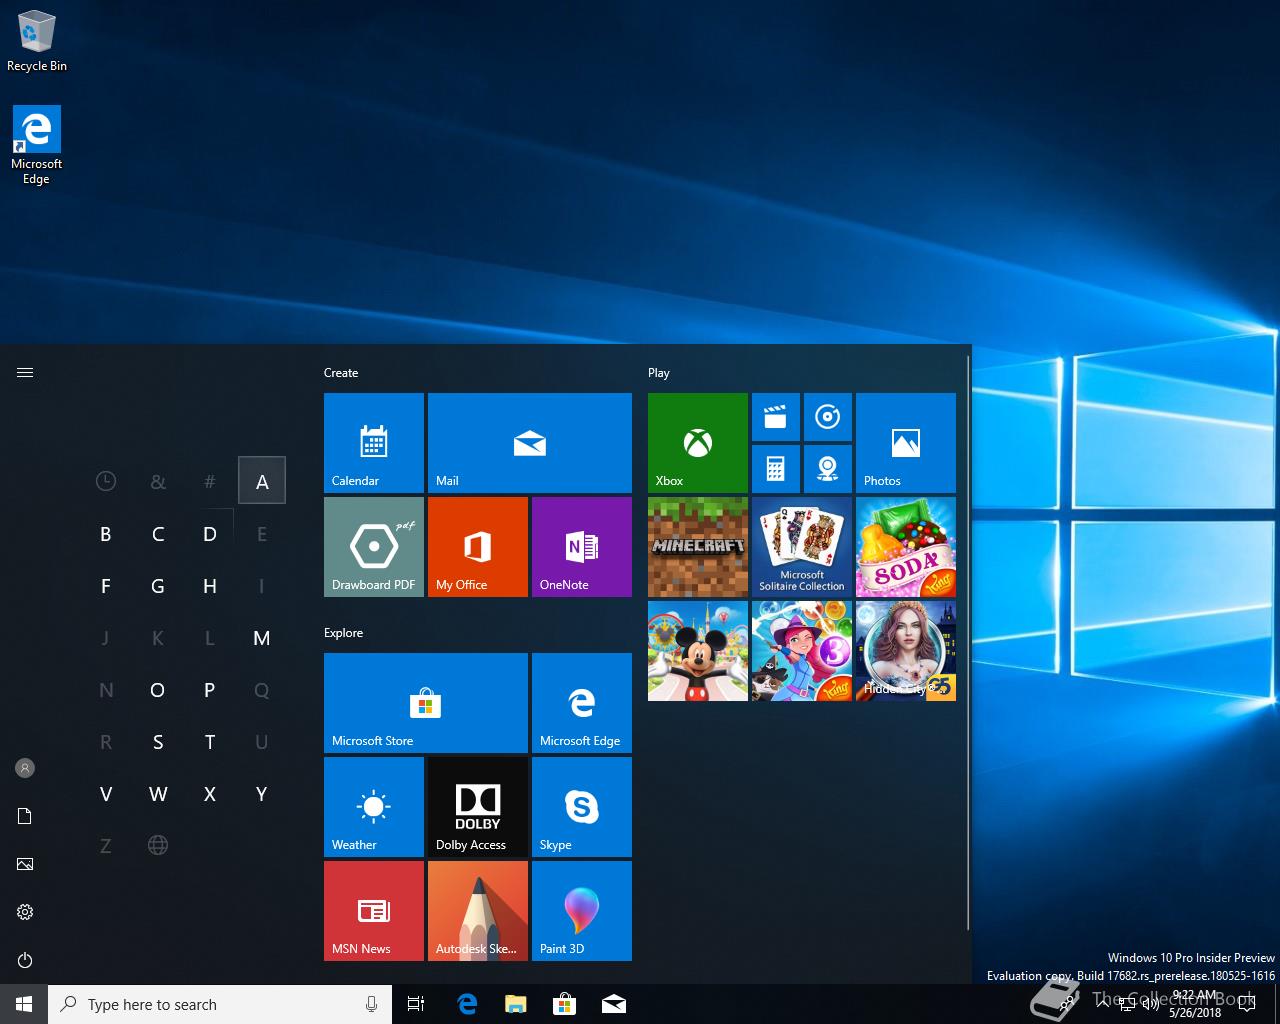Jump to letter B apps
This screenshot has width=1280, height=1024.
click(x=106, y=534)
